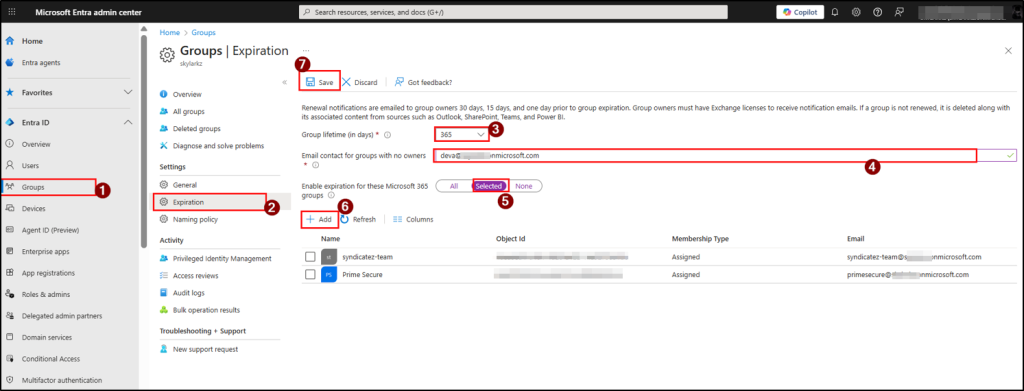Open Enterprise apps in sidebar
This screenshot has width=1024, height=391.
click(45, 252)
